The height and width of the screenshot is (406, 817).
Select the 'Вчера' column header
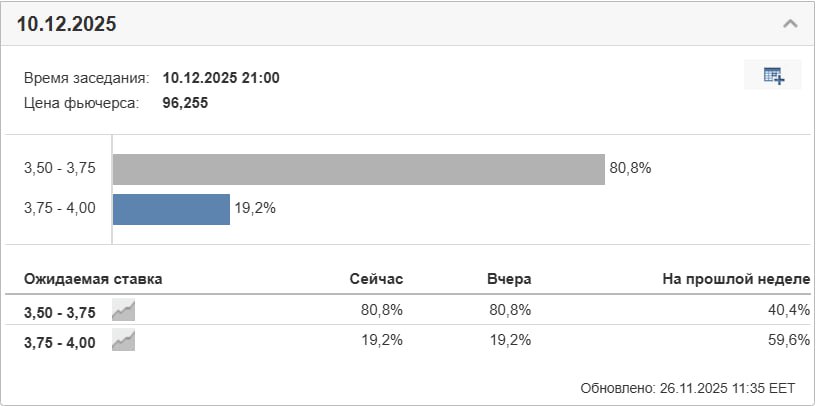(508, 279)
